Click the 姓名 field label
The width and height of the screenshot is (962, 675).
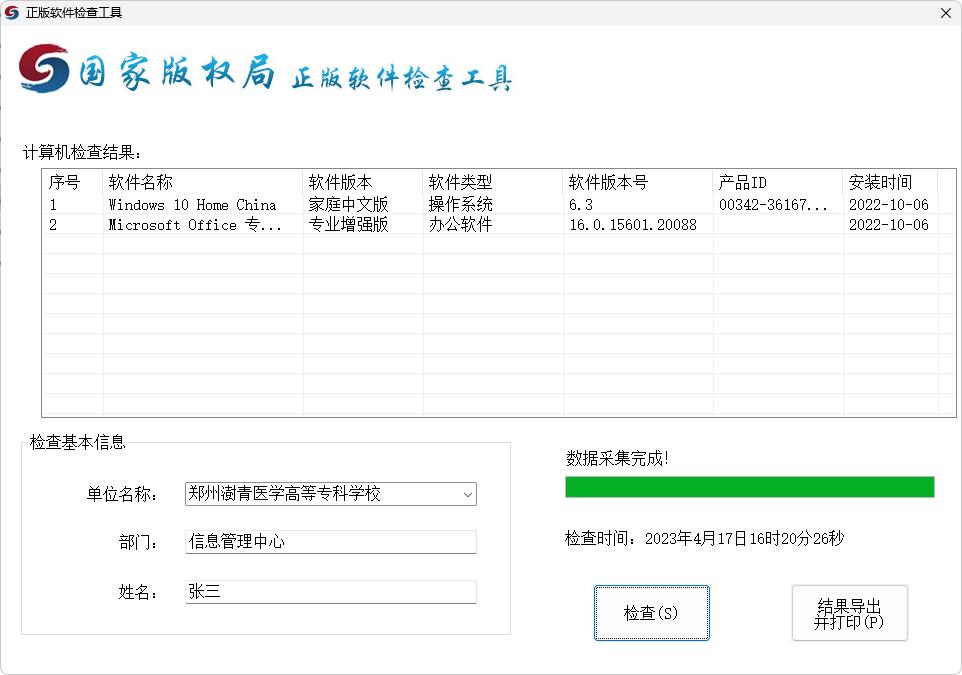click(x=138, y=592)
